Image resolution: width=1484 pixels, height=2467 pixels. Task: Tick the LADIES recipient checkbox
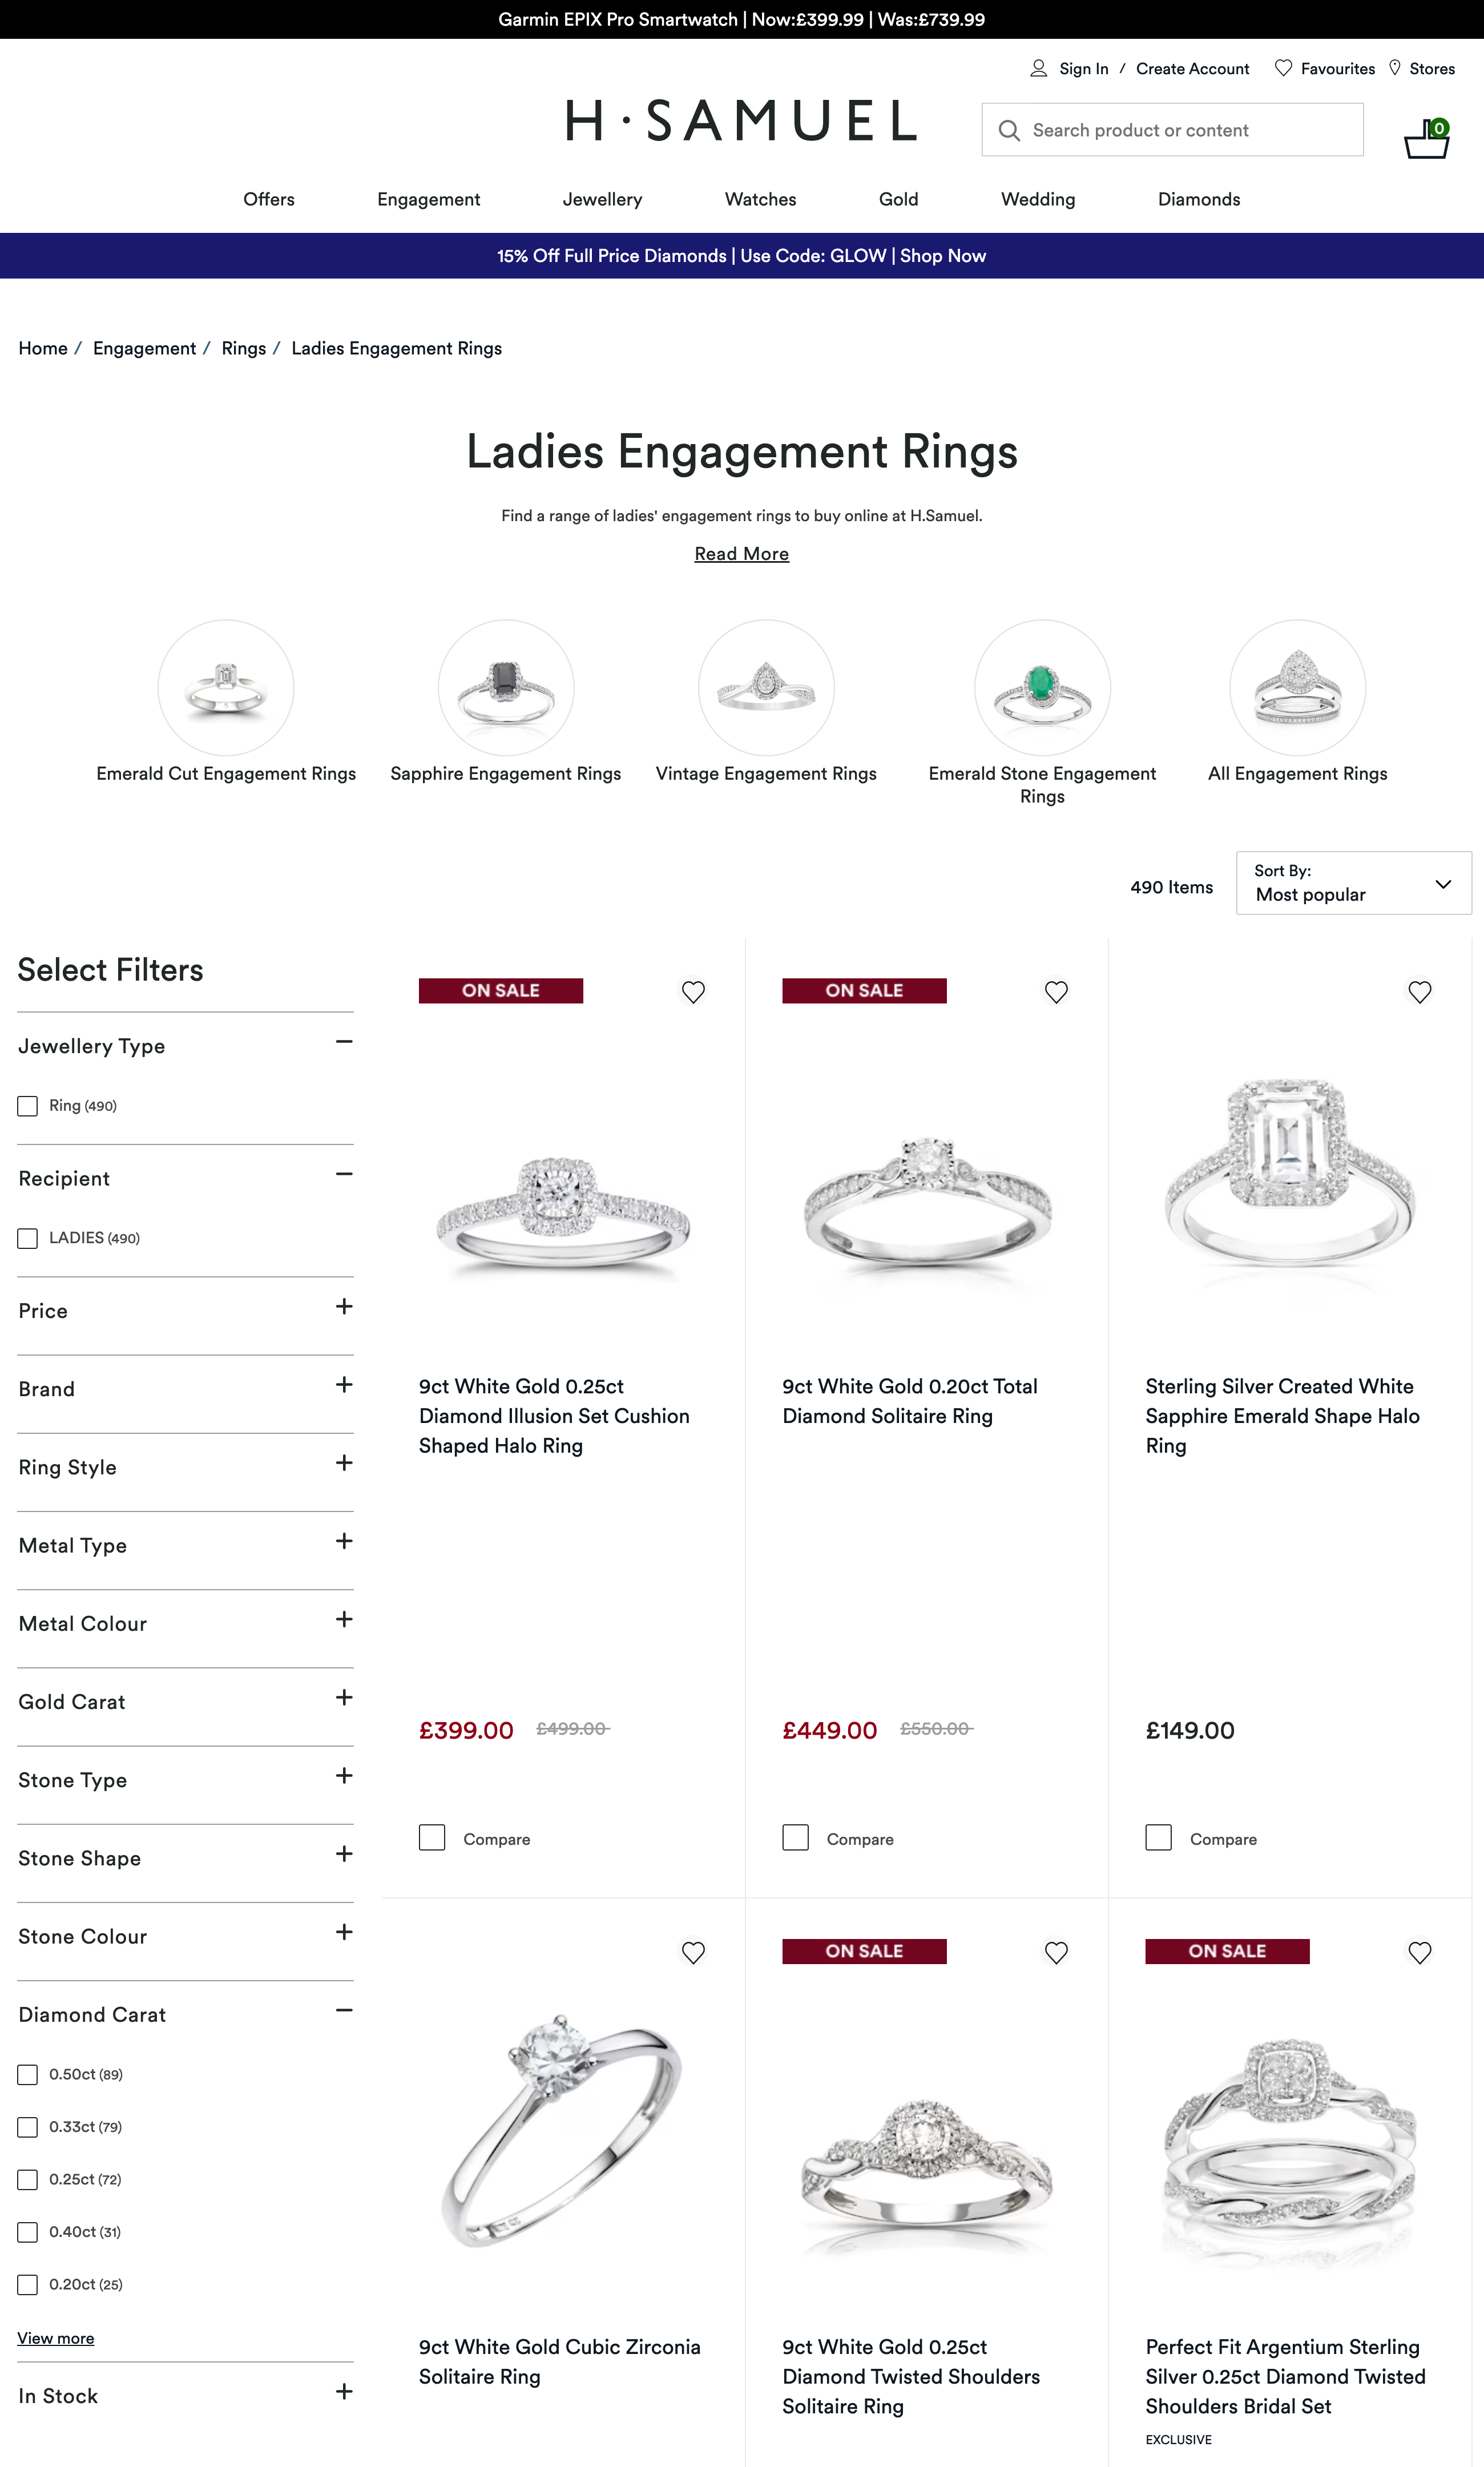28,1238
